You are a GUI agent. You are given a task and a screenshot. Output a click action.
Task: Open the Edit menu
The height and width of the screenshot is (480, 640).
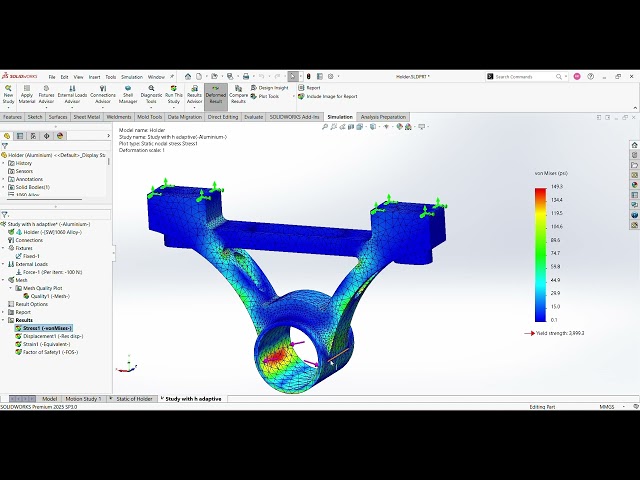[64, 77]
